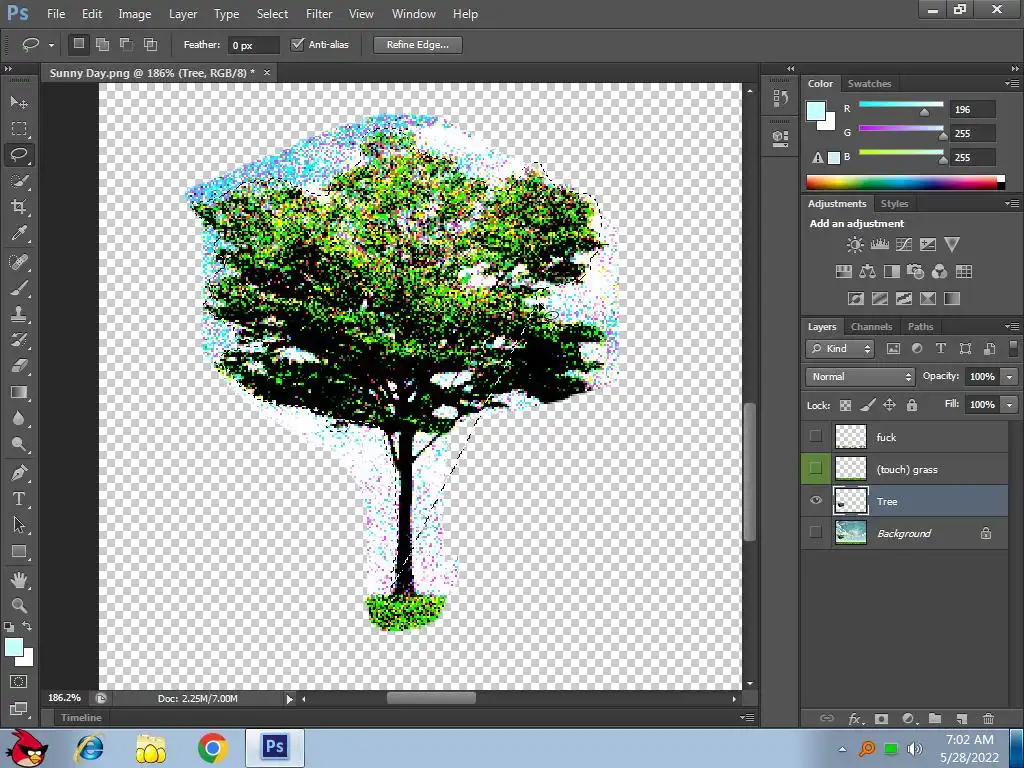Add a Brightness/Contrast adjustment
This screenshot has width=1024, height=768.
[x=855, y=244]
